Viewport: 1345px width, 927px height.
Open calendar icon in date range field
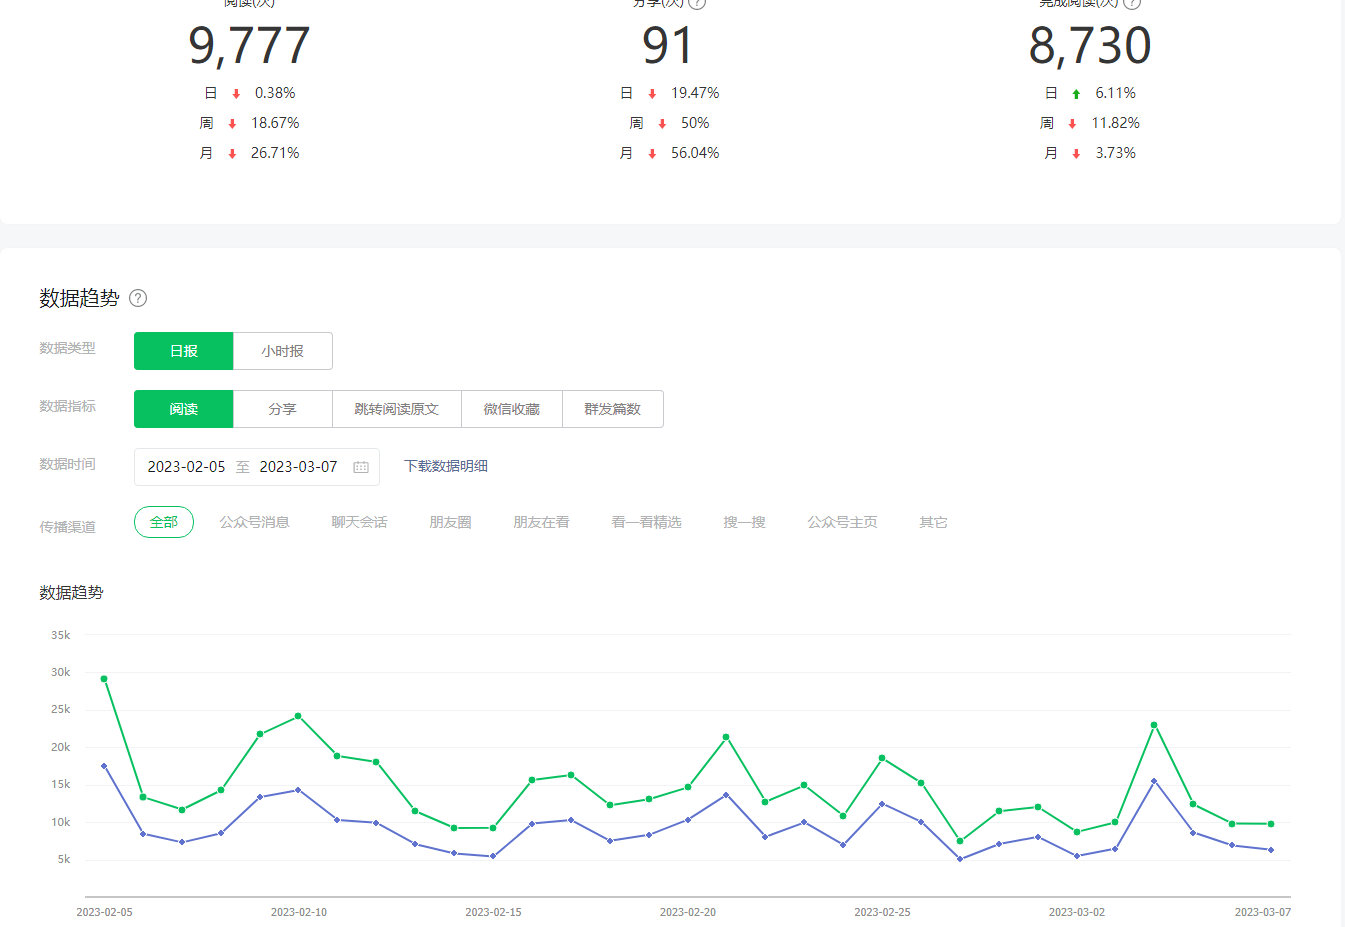tap(361, 467)
